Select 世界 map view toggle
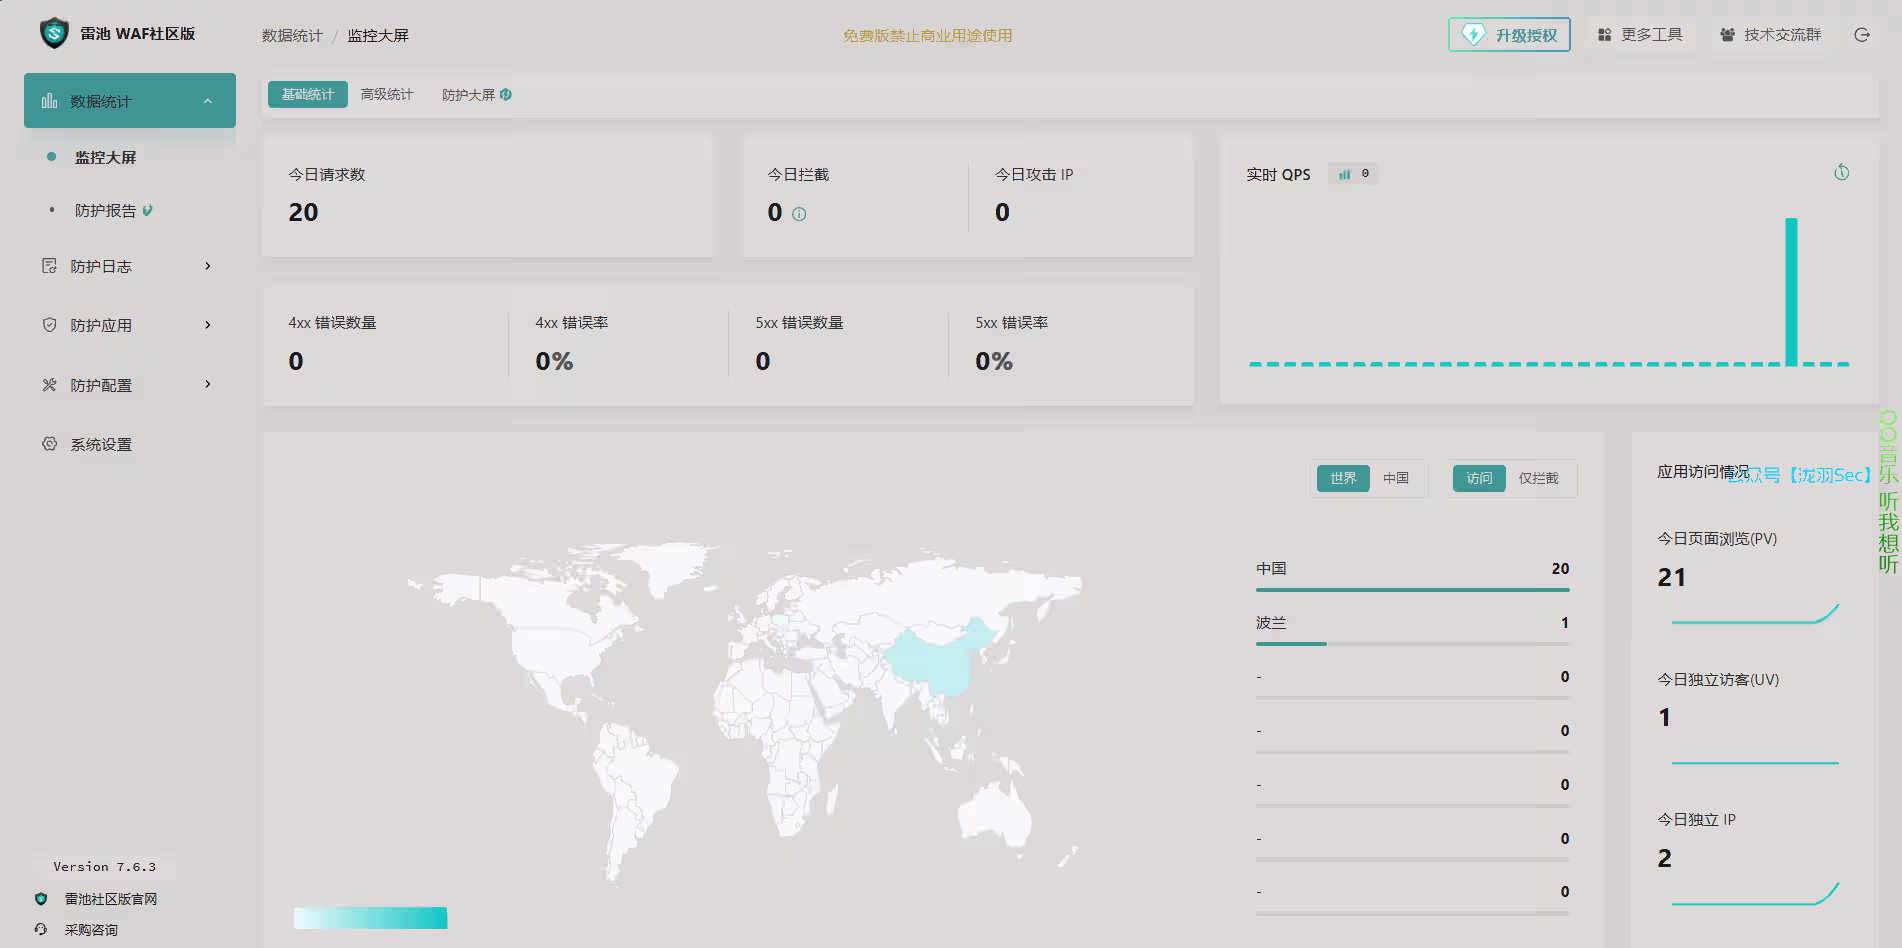The image size is (1902, 948). click(1343, 478)
